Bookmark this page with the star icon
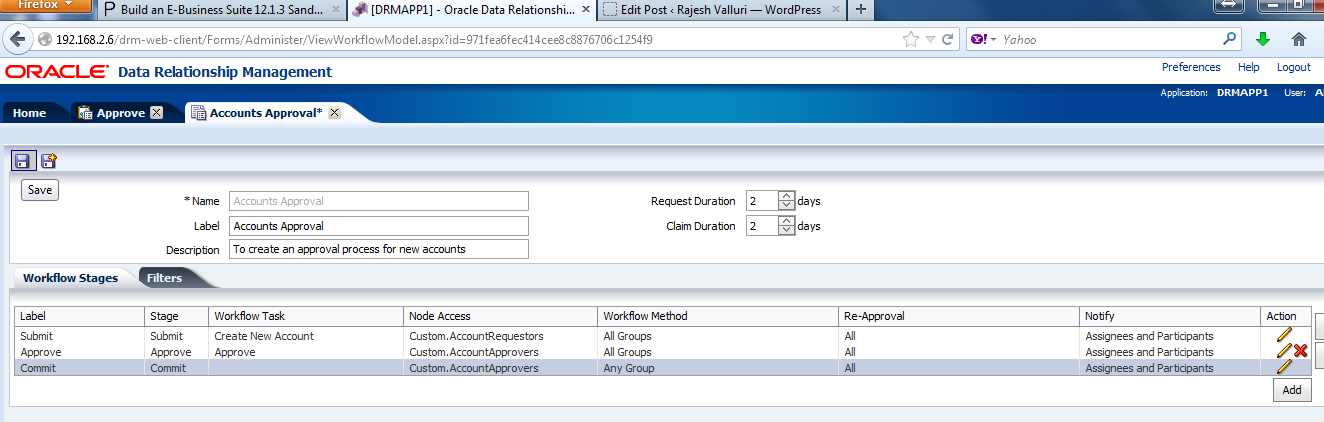Screen dimensions: 1324x422 tap(911, 40)
